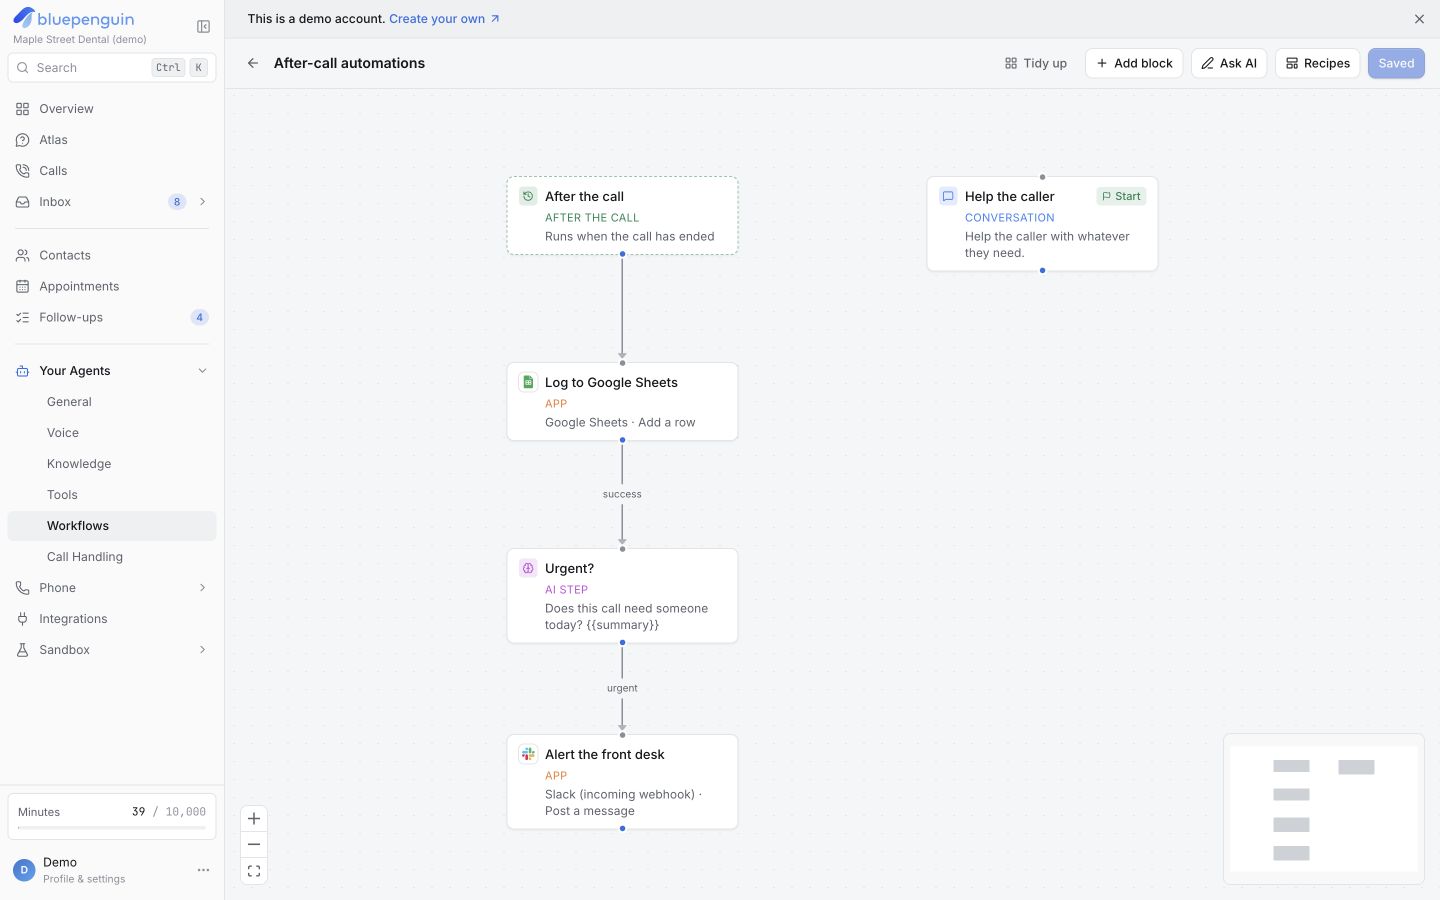
Task: Open the Tools page
Action: pos(112,495)
